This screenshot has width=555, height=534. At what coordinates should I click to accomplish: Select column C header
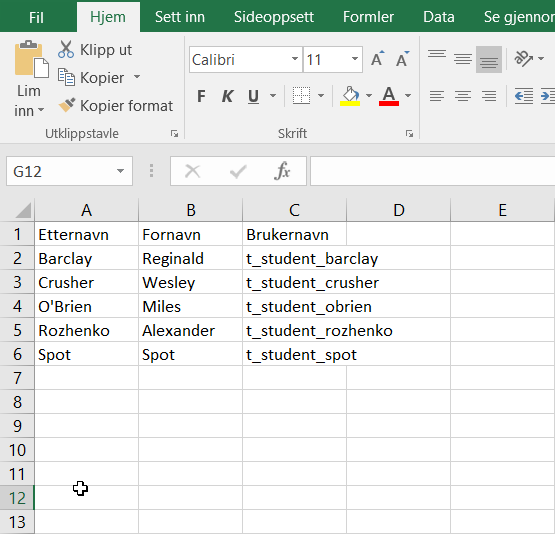pos(294,210)
